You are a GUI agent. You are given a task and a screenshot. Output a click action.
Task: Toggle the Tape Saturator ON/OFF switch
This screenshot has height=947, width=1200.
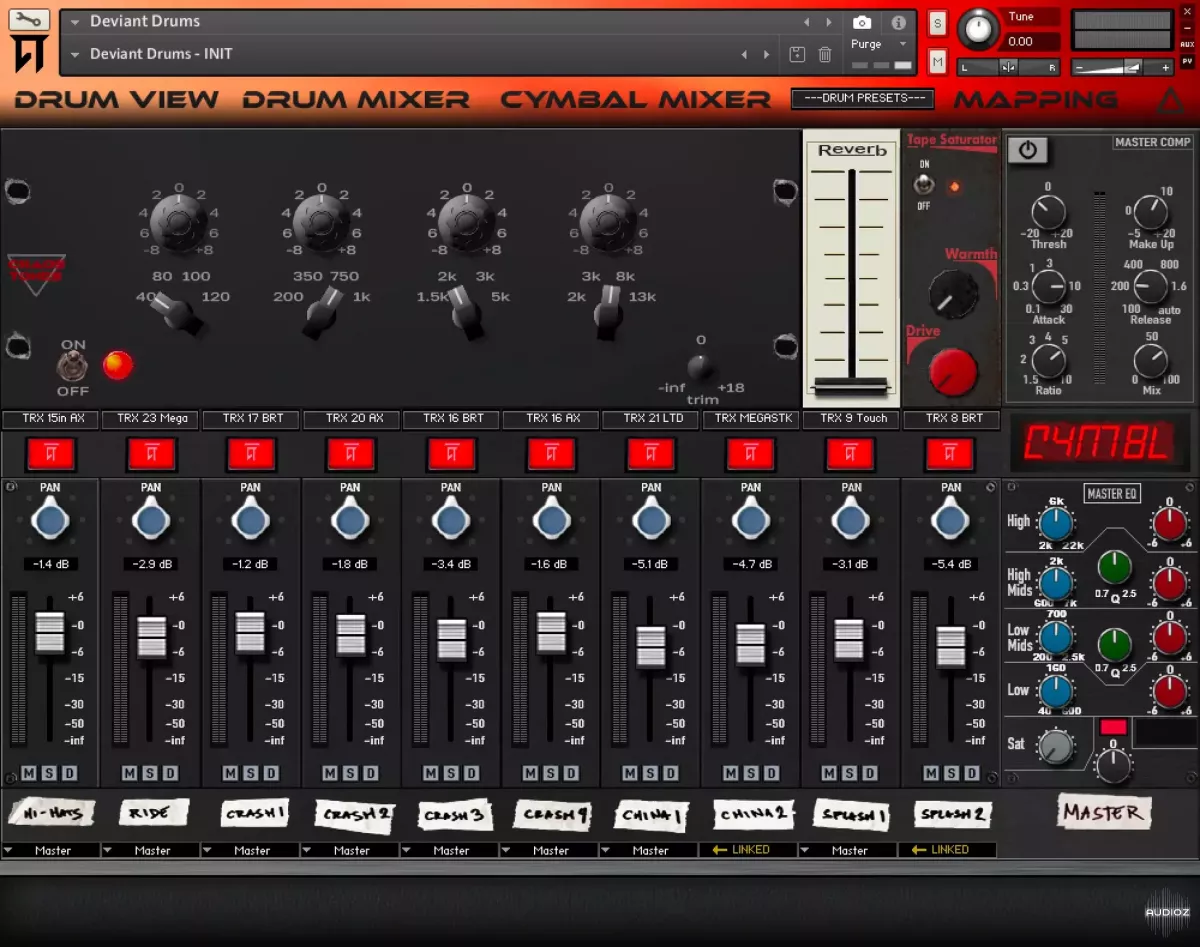click(x=924, y=185)
